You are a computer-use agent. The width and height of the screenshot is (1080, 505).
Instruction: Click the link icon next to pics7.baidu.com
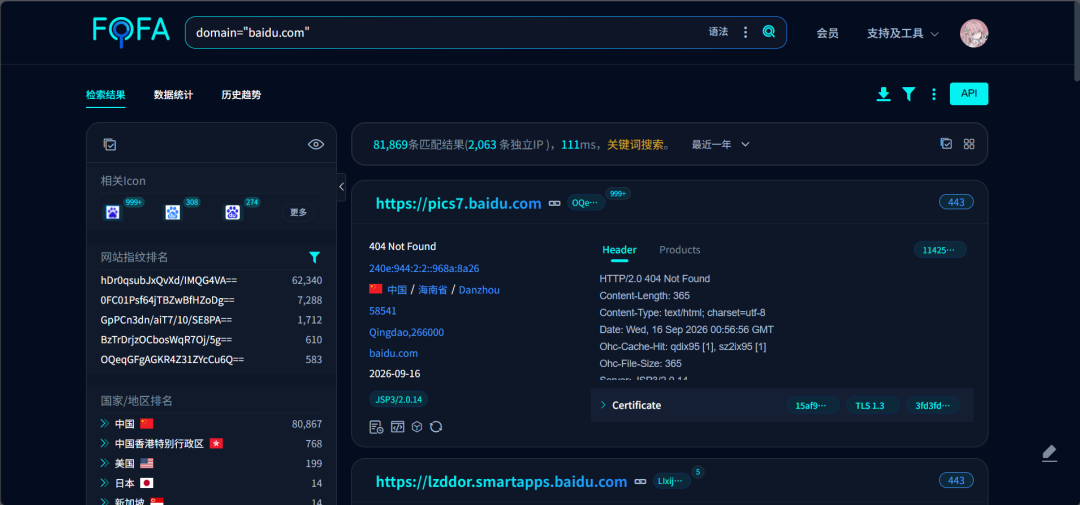[x=554, y=203]
